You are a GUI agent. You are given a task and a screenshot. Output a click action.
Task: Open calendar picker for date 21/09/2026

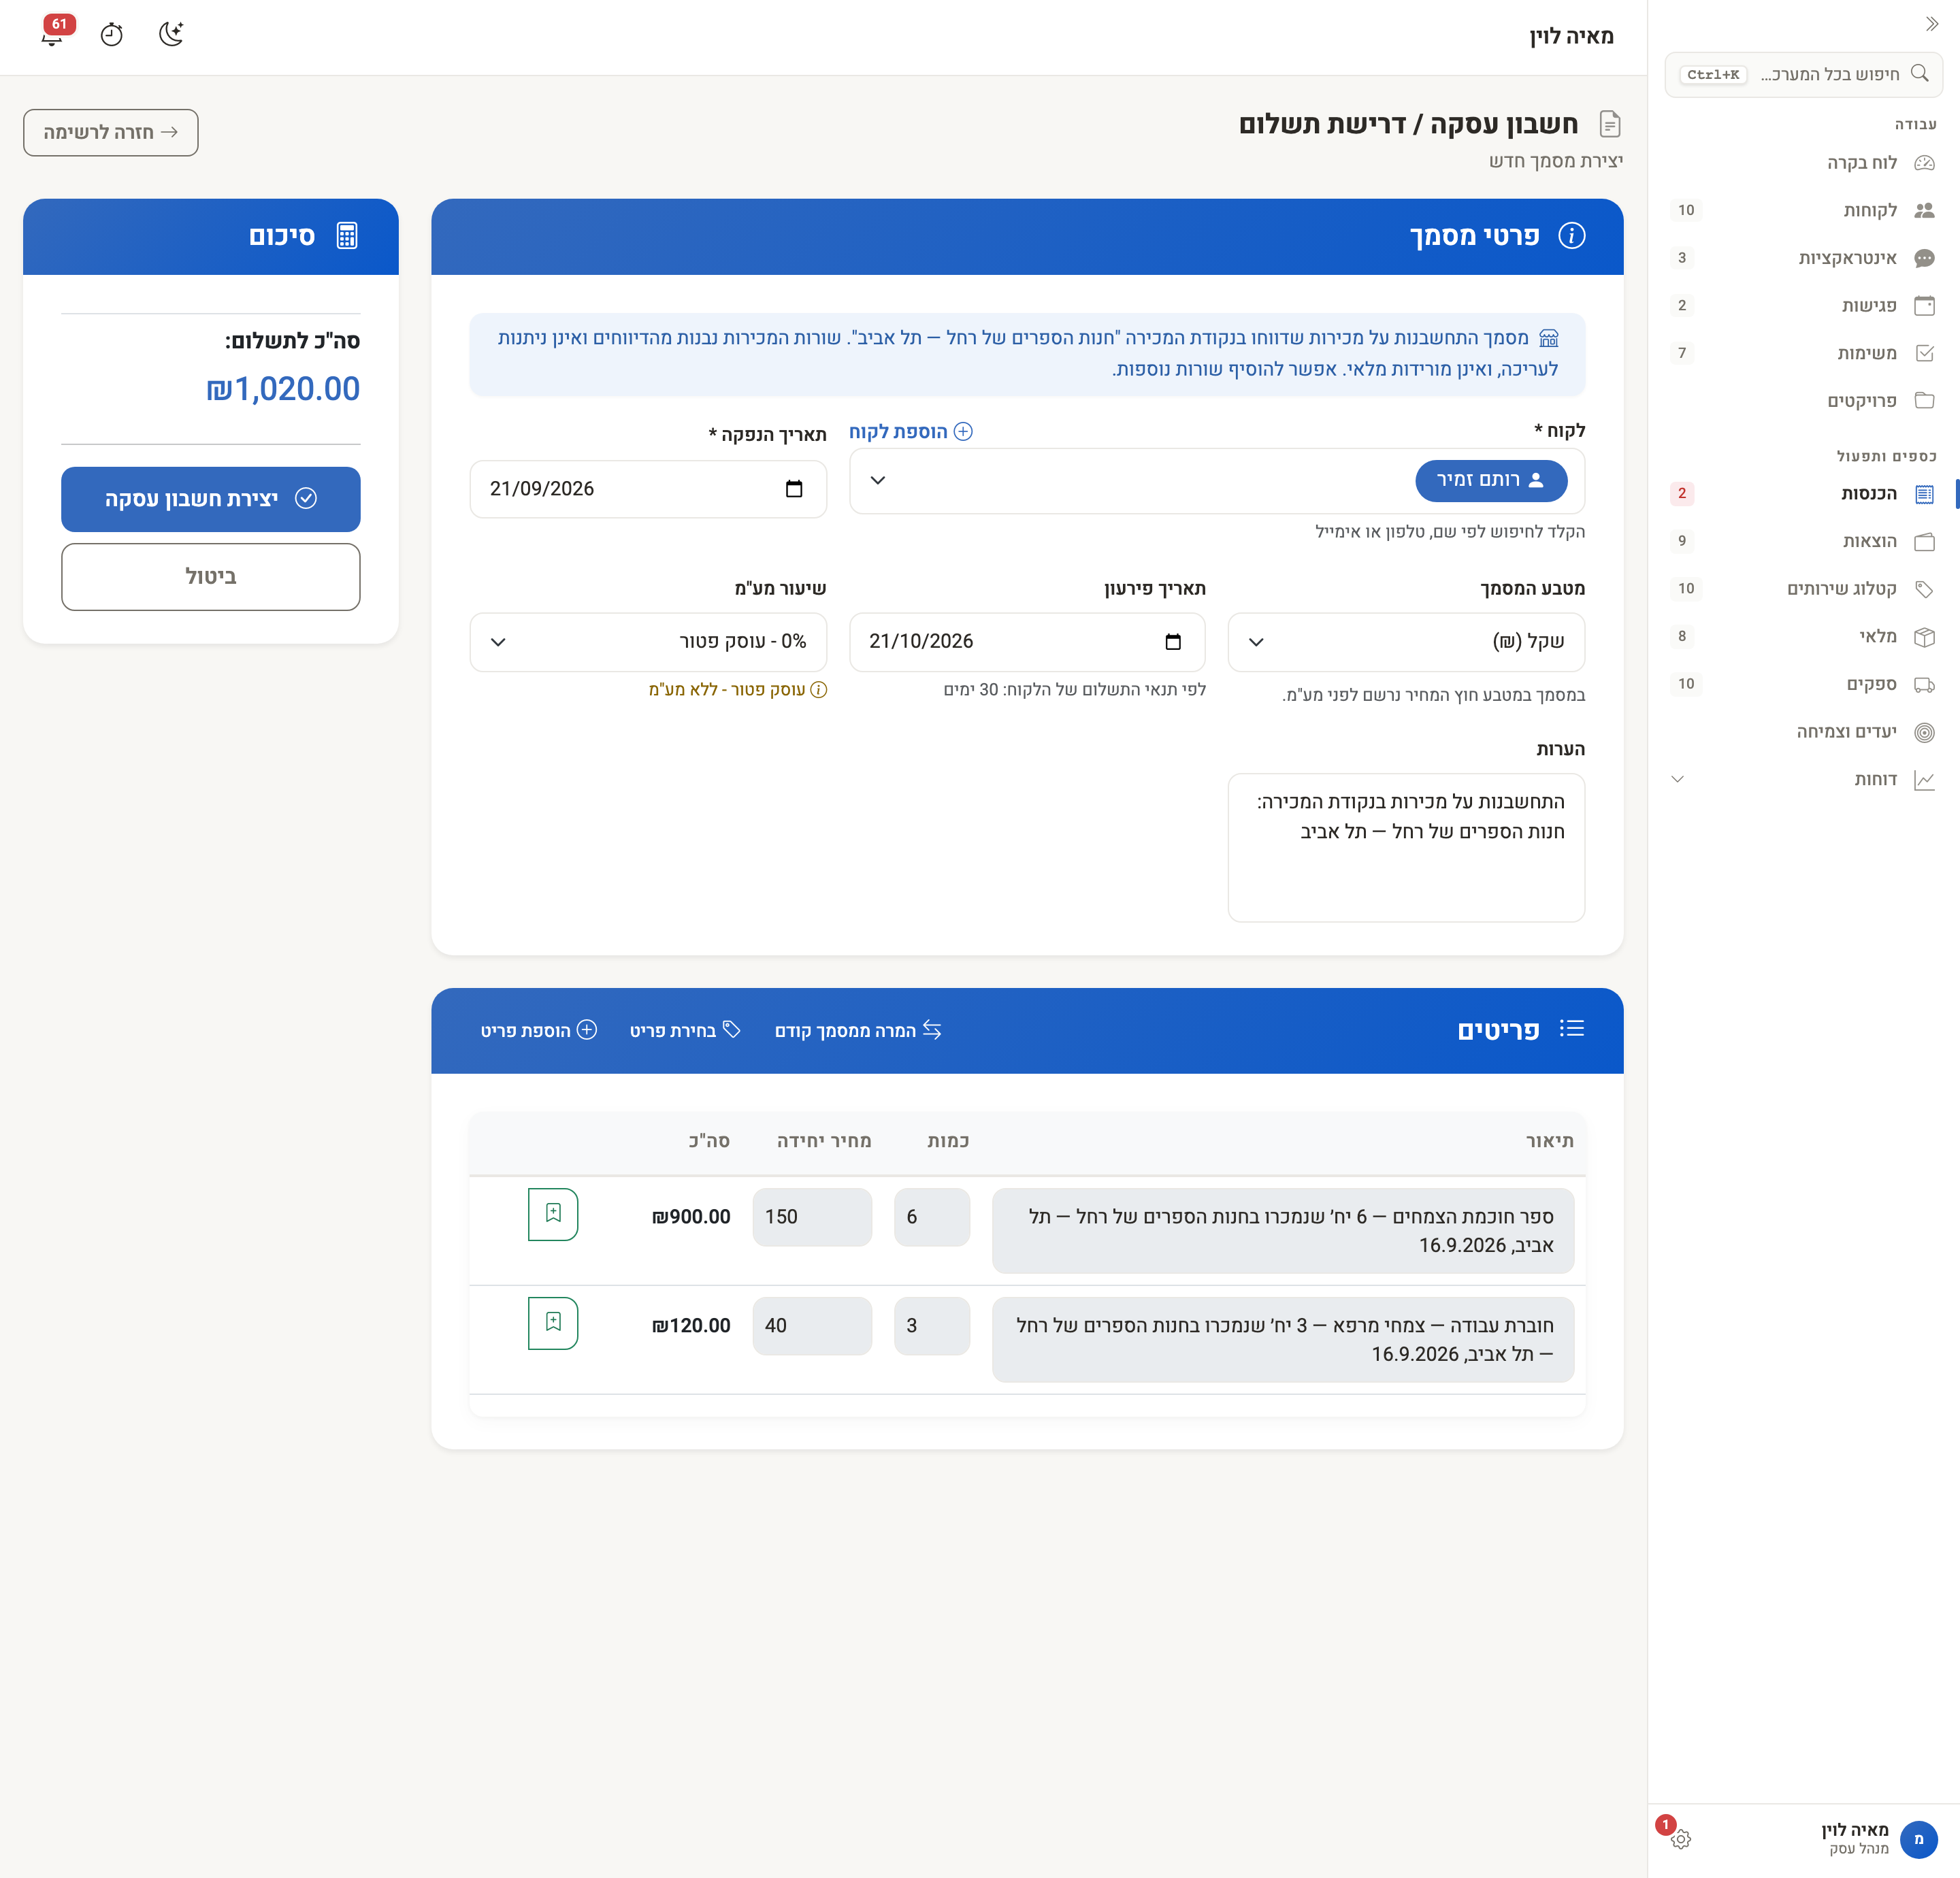[x=794, y=489]
